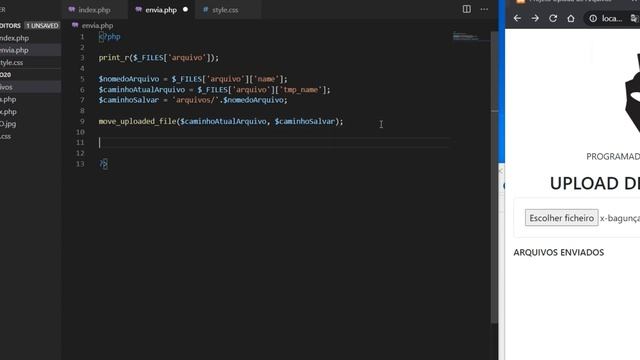Click the $caminhoSalvar variable on line 7
Viewport: 640px width, 360px height.
point(129,100)
